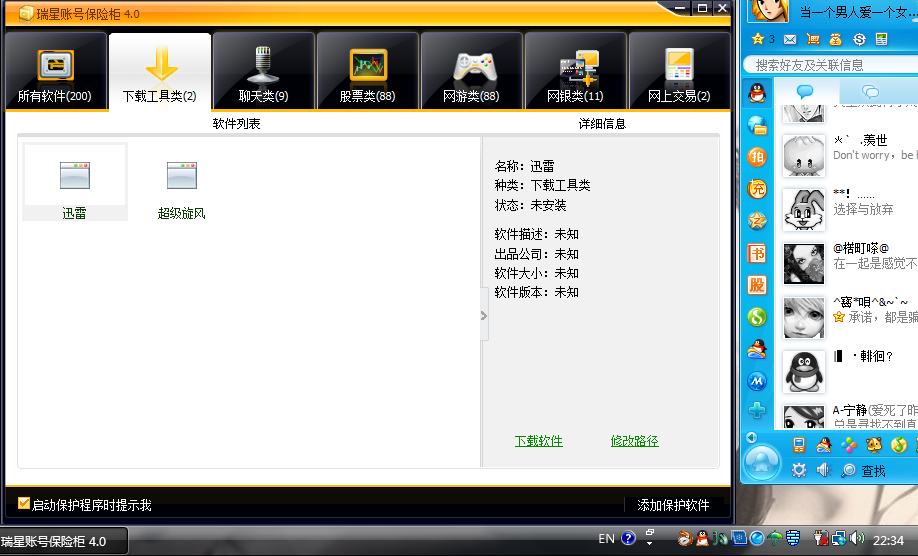
Task: Open the QQ mailbox envelope icon
Action: click(x=790, y=39)
